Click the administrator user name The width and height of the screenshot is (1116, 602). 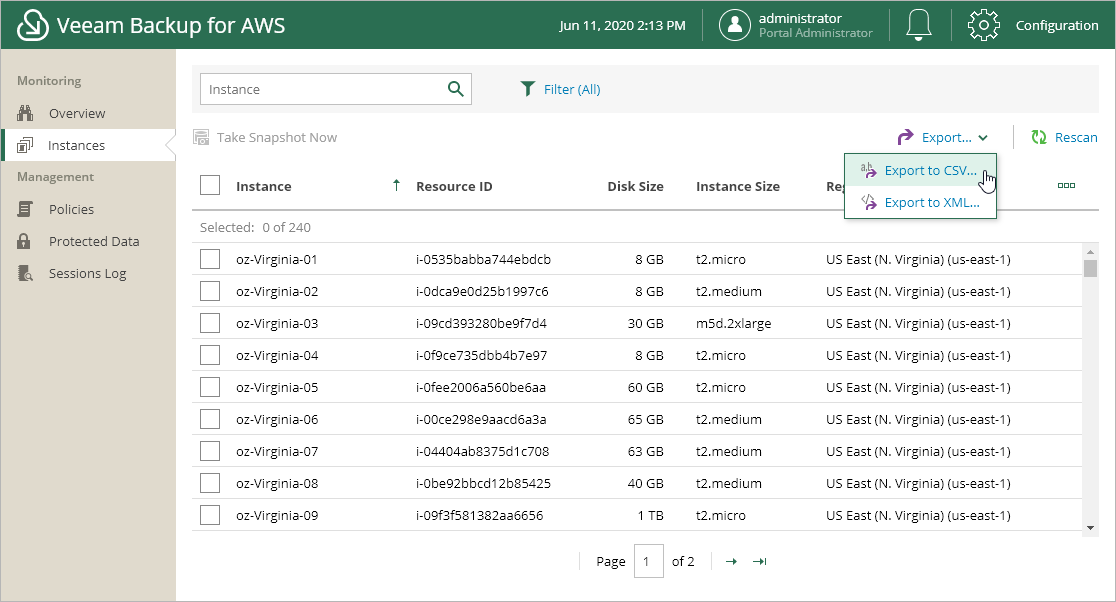tap(800, 18)
